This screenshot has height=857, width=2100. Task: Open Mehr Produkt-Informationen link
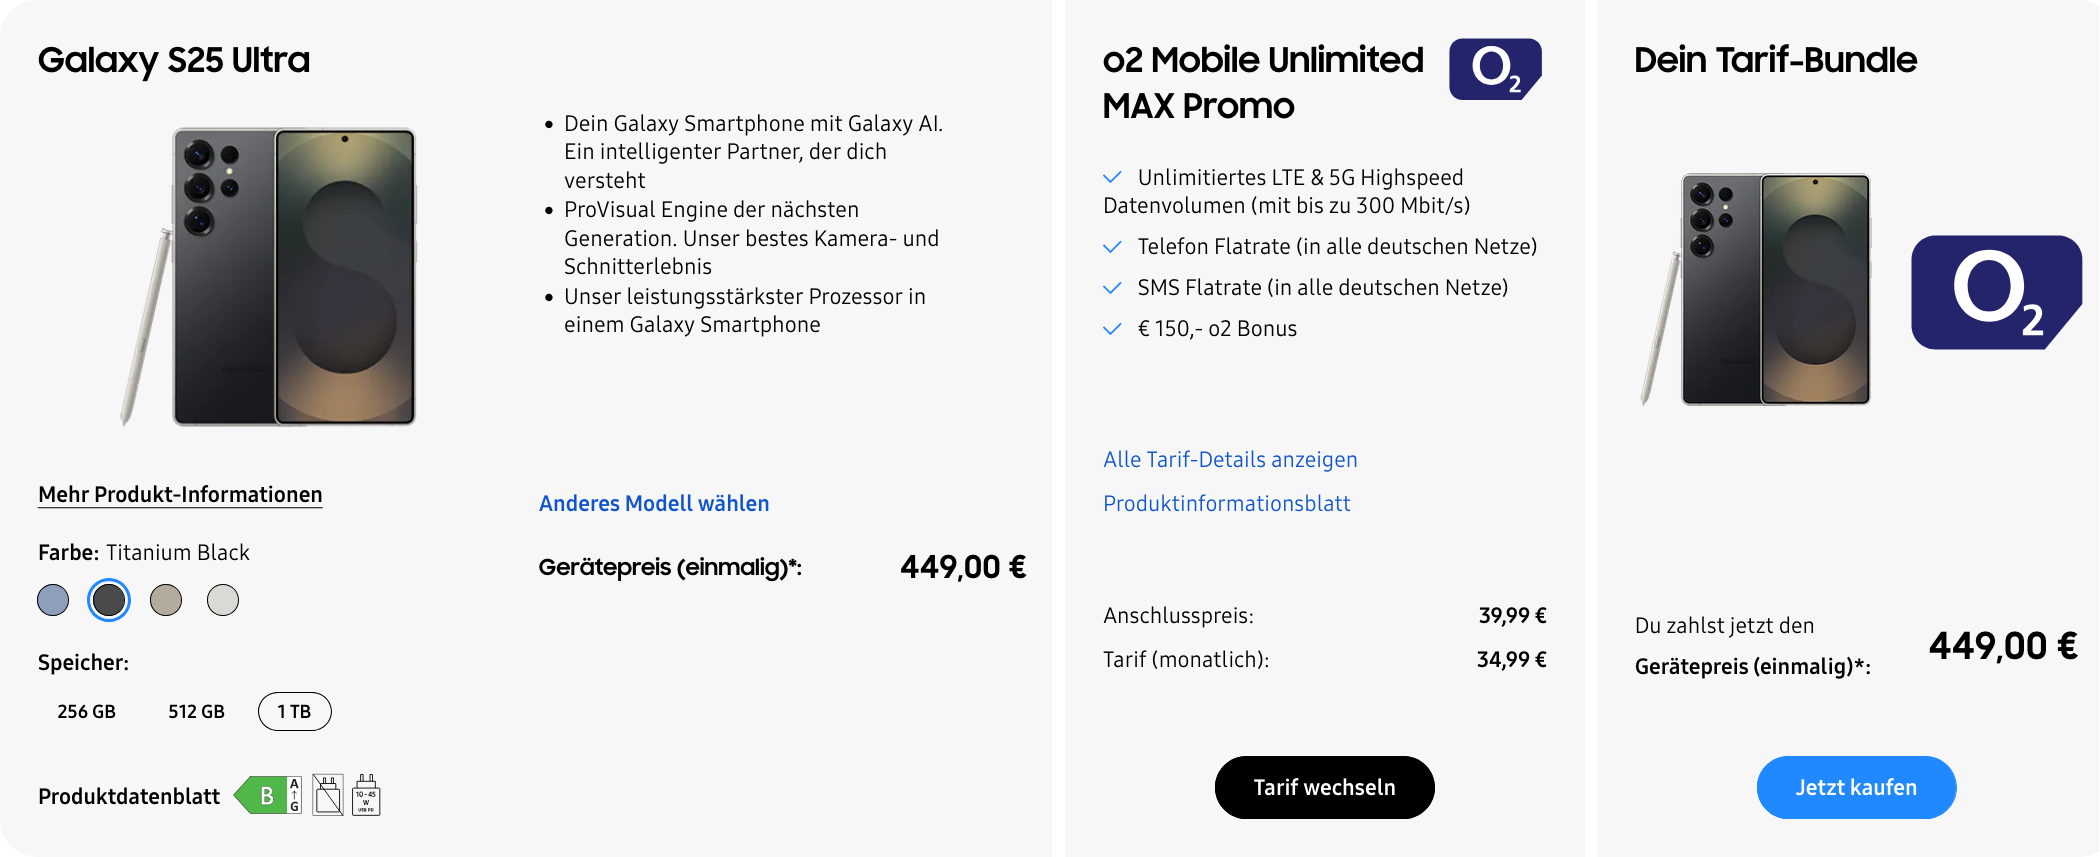click(180, 495)
